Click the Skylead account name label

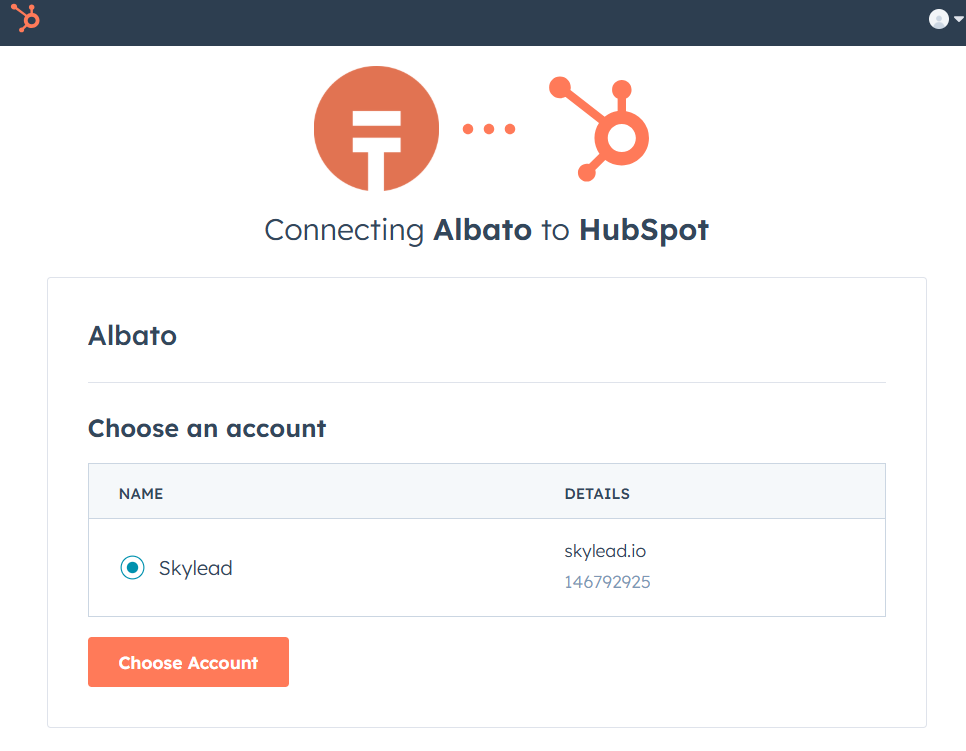[x=195, y=568]
